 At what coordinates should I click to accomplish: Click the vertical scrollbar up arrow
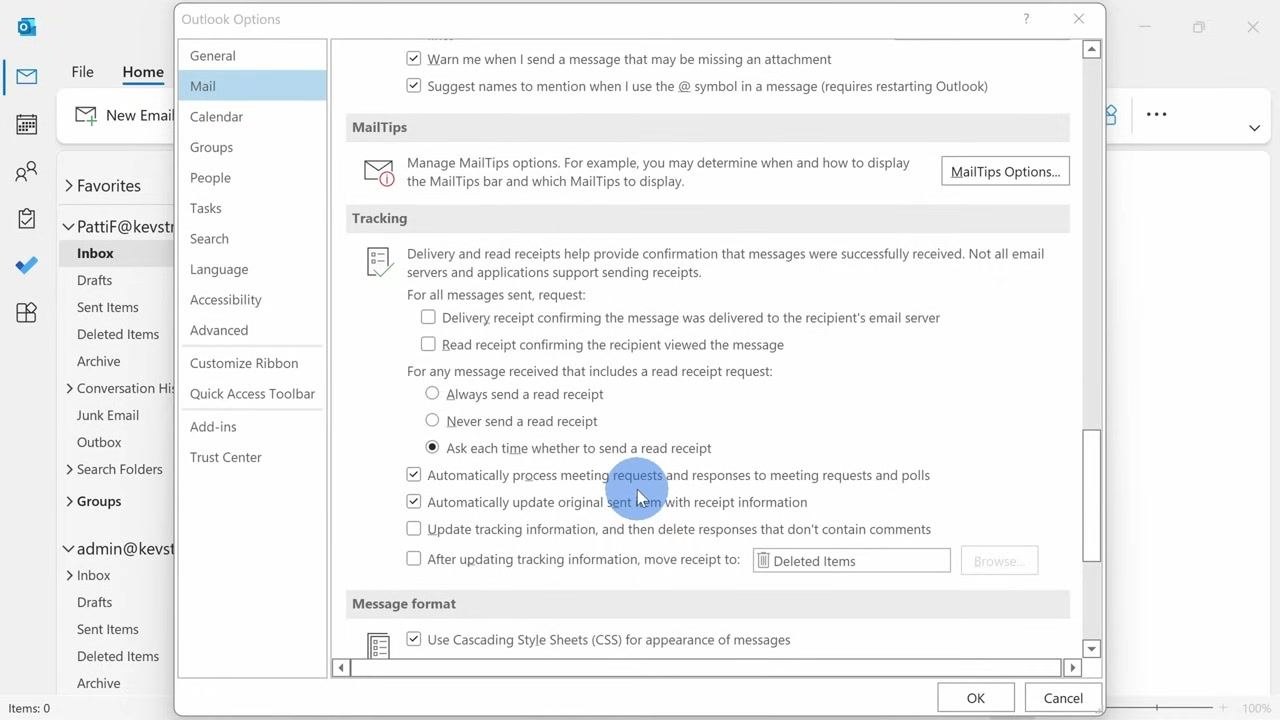1092,49
